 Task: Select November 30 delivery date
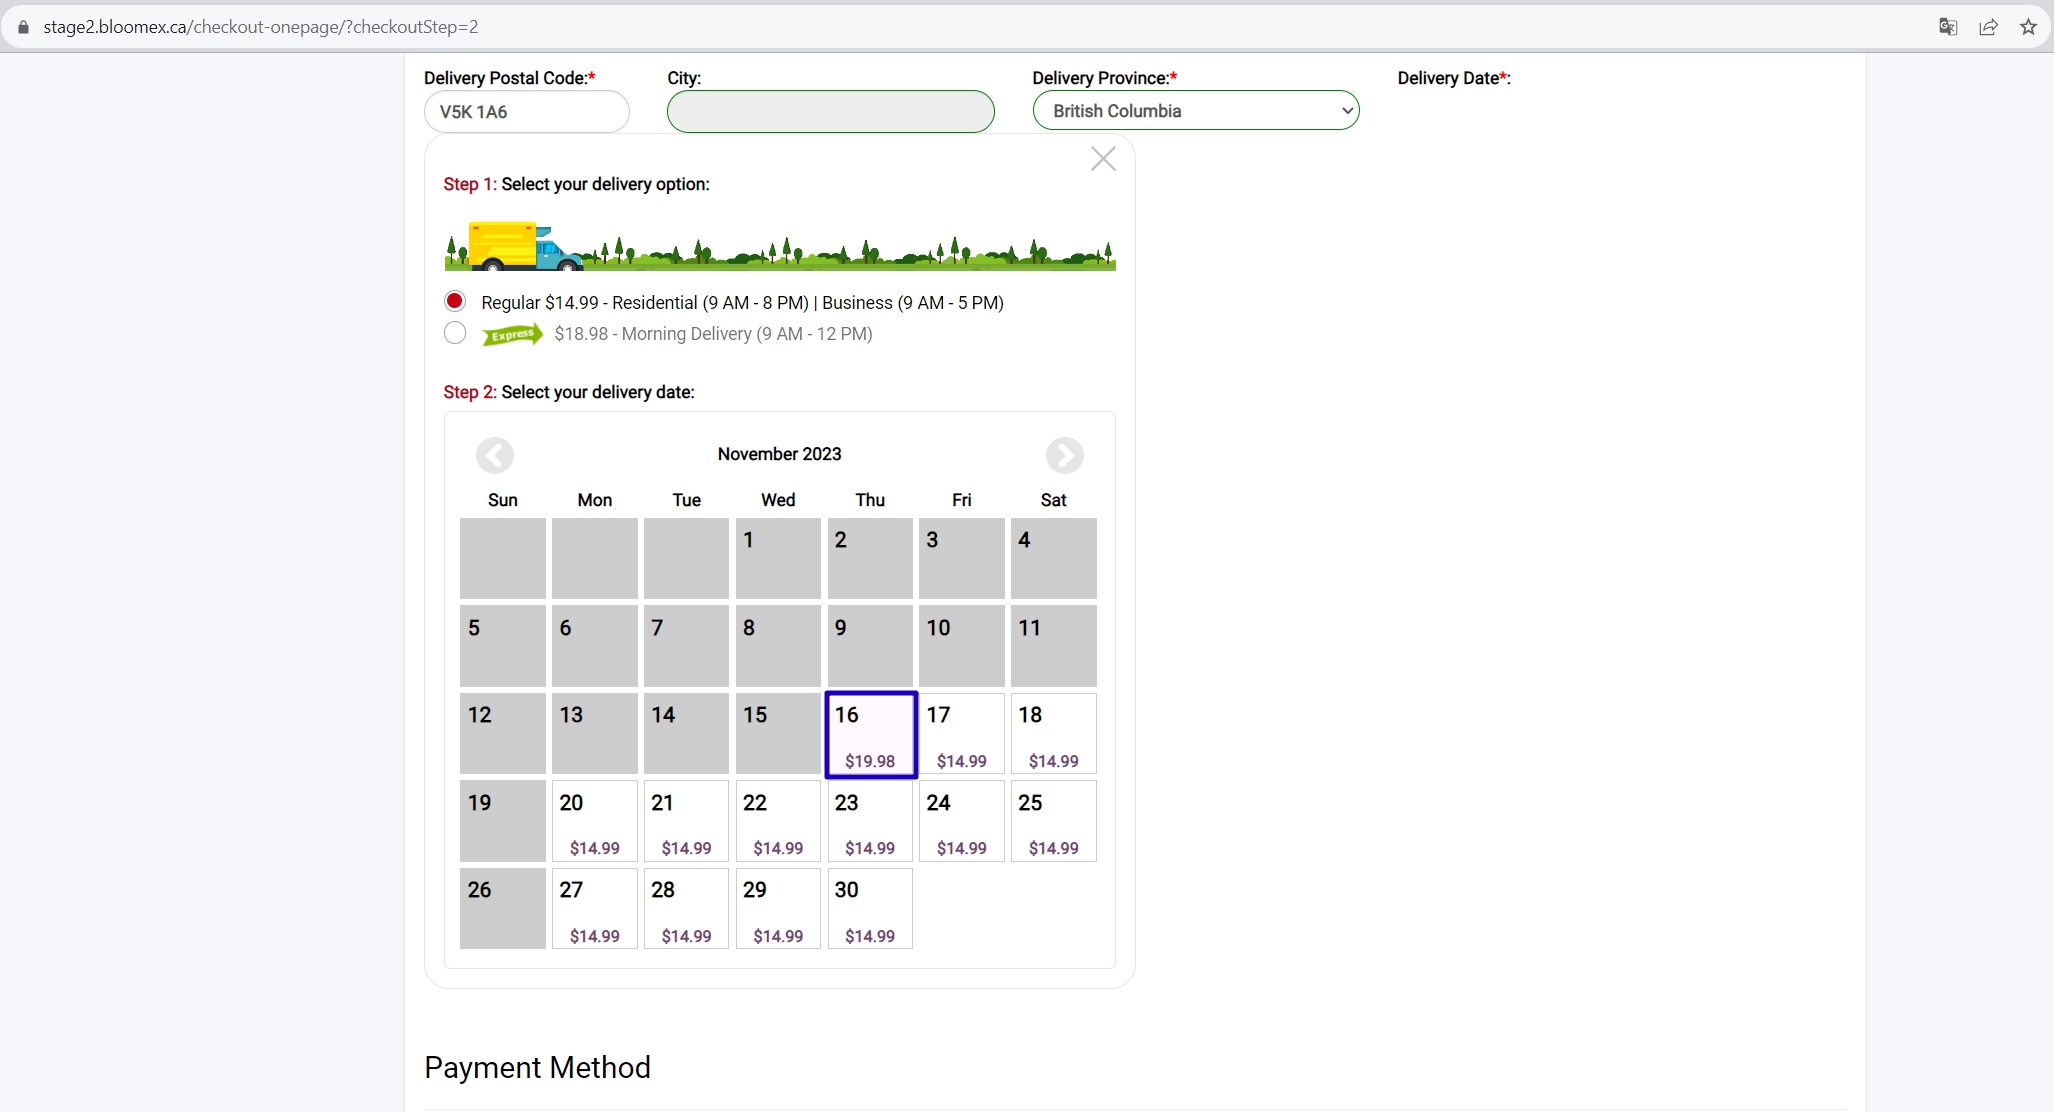(870, 908)
